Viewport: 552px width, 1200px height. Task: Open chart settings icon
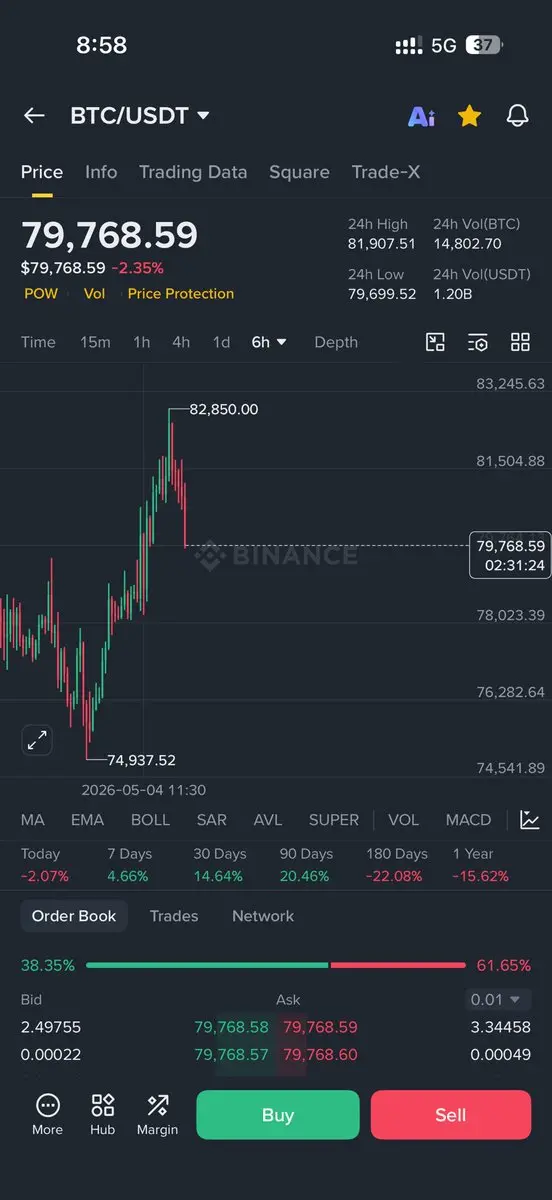click(478, 342)
